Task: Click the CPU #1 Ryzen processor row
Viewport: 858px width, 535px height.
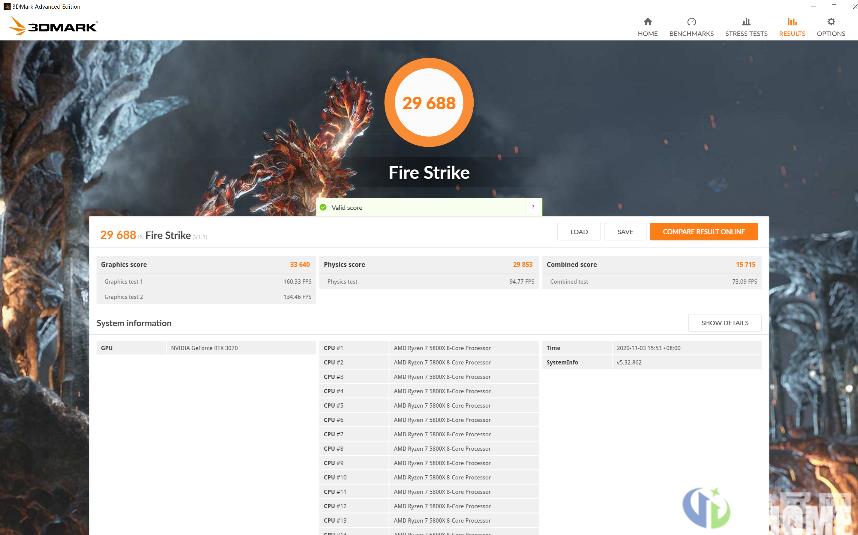Action: pos(428,348)
